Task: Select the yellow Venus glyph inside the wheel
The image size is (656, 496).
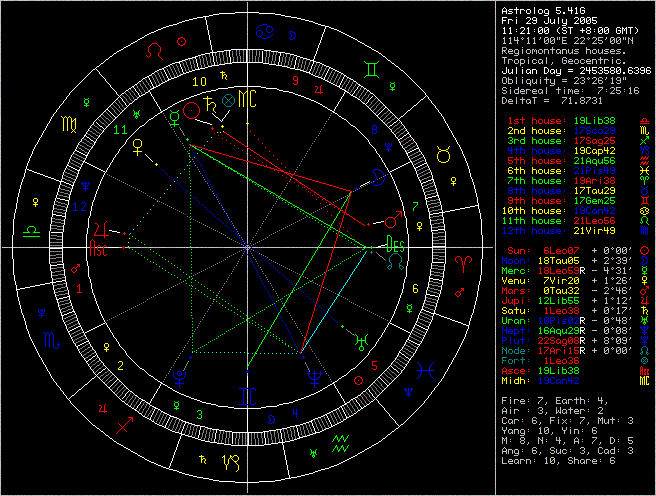Action: [x=138, y=149]
